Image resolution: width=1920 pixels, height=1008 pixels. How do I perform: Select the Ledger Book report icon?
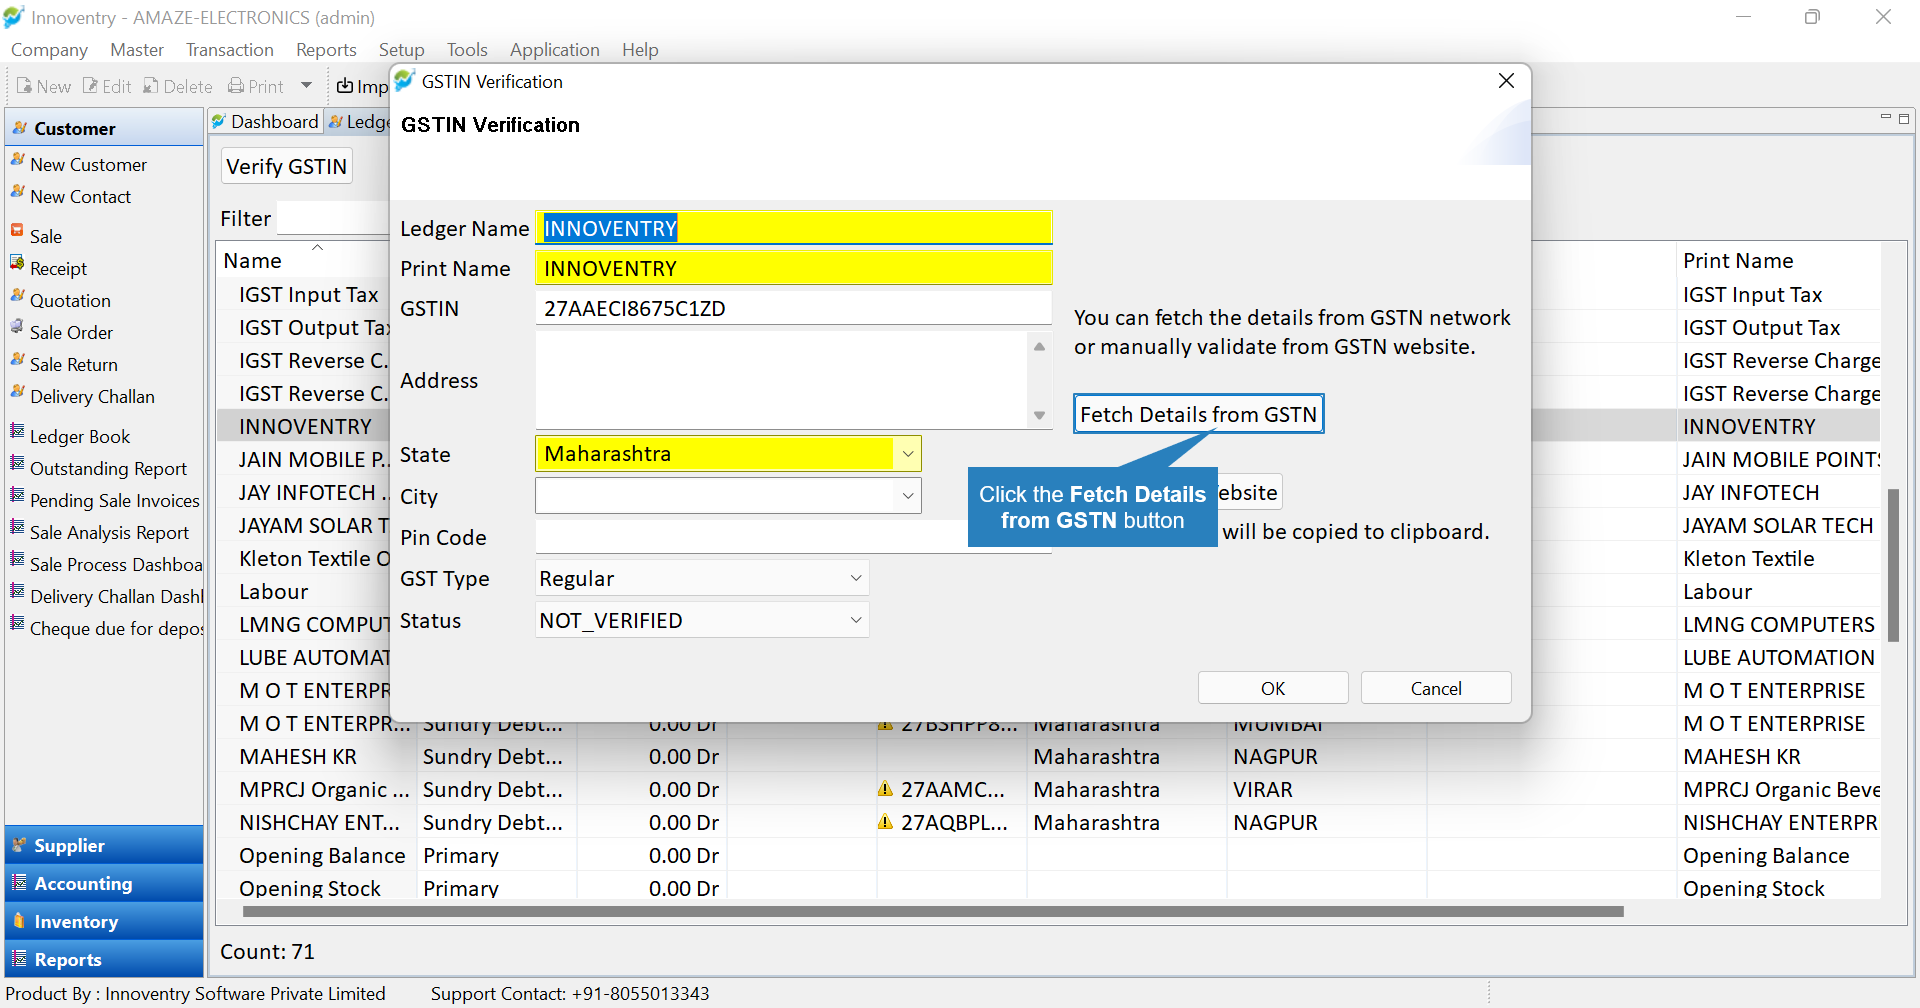coord(17,431)
